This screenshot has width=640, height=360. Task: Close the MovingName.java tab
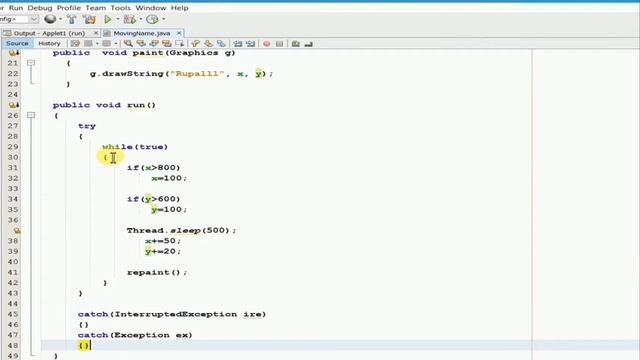(179, 33)
